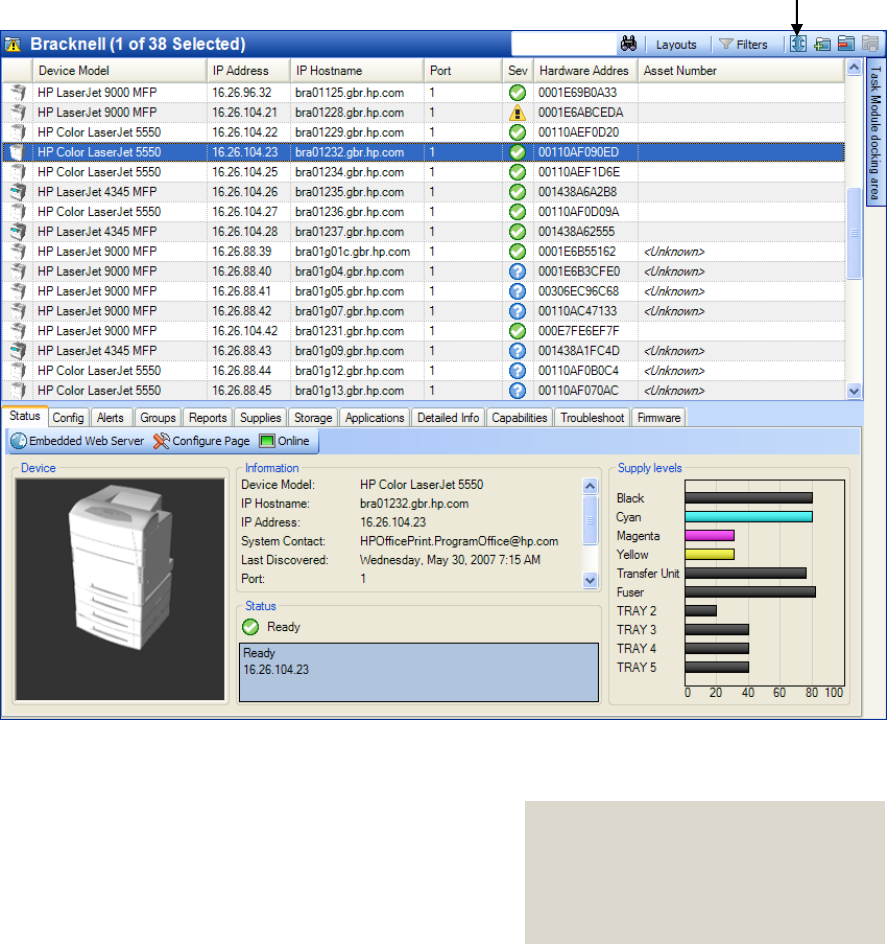Select the device with IP address 16.26.88.44
The width and height of the screenshot is (887, 944).
point(423,371)
